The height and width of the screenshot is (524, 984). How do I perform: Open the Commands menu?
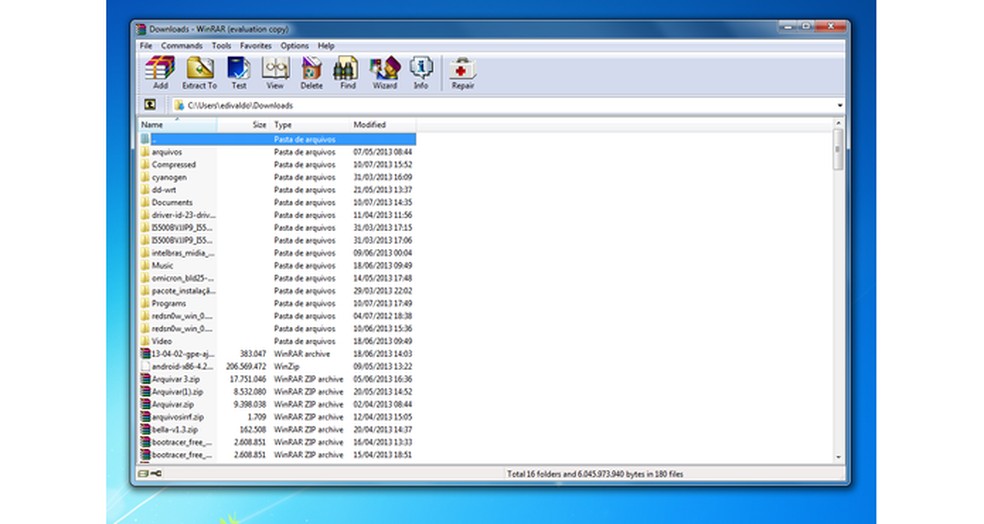coord(181,46)
